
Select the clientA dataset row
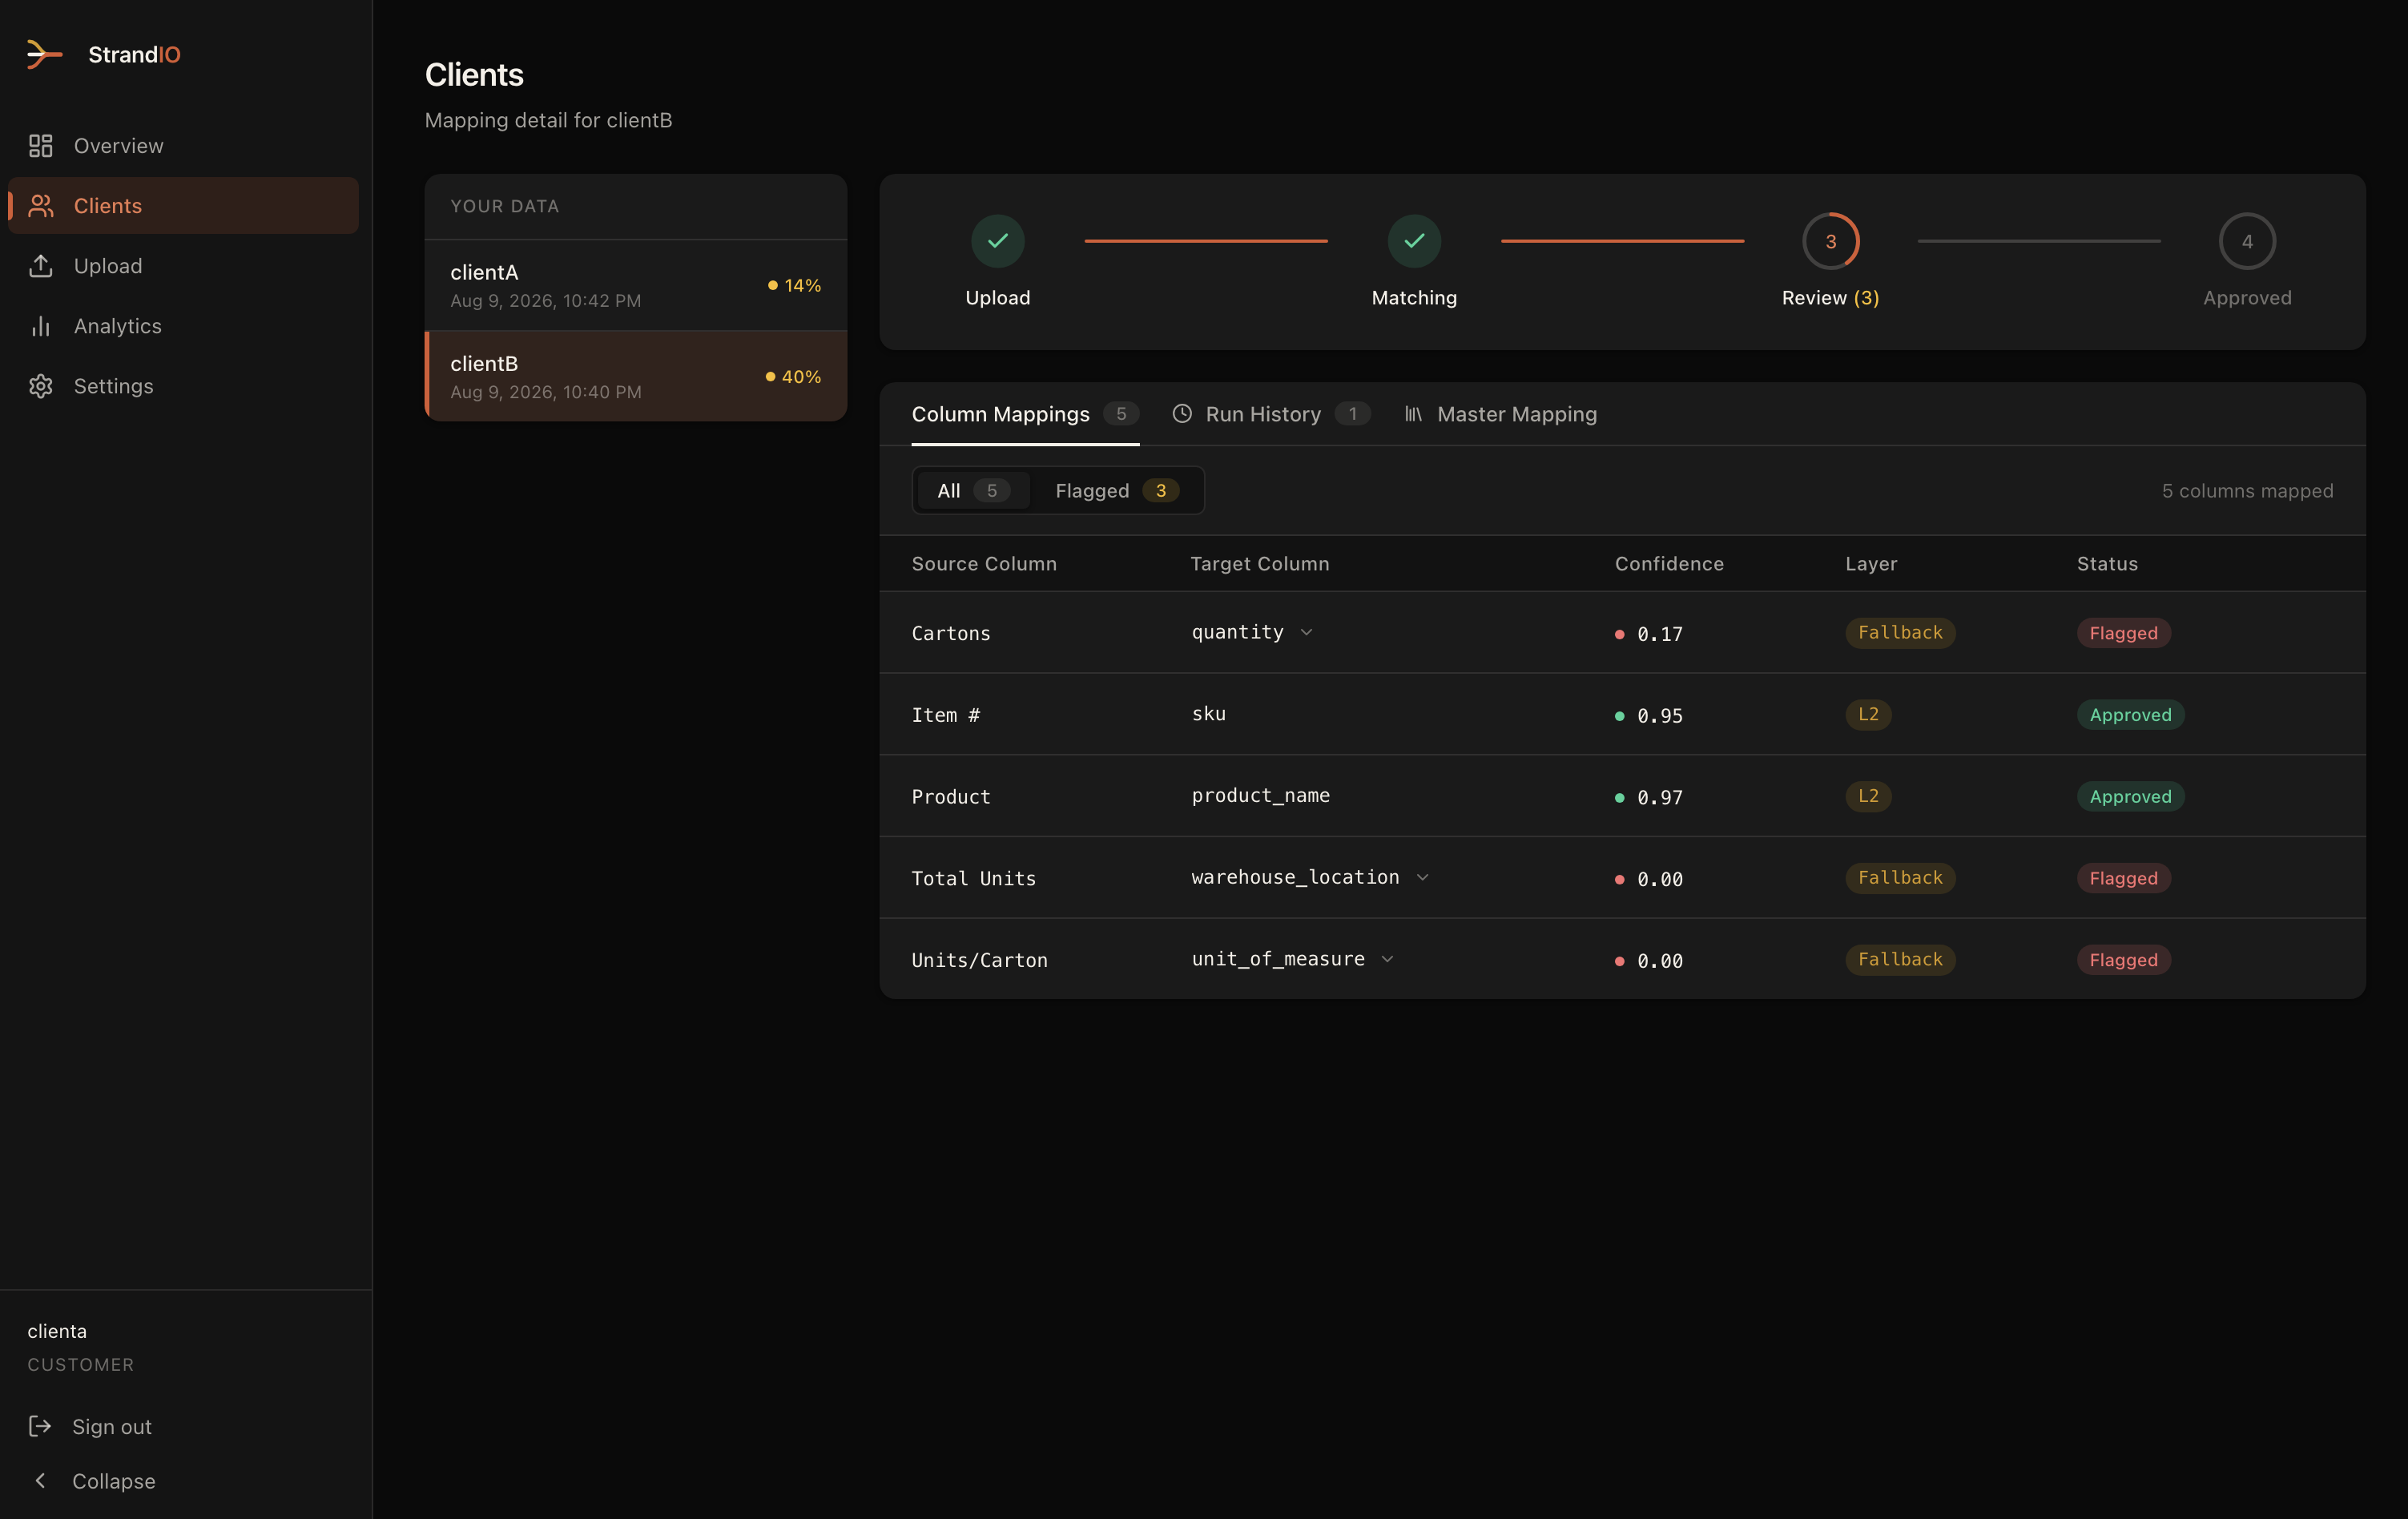click(x=636, y=285)
